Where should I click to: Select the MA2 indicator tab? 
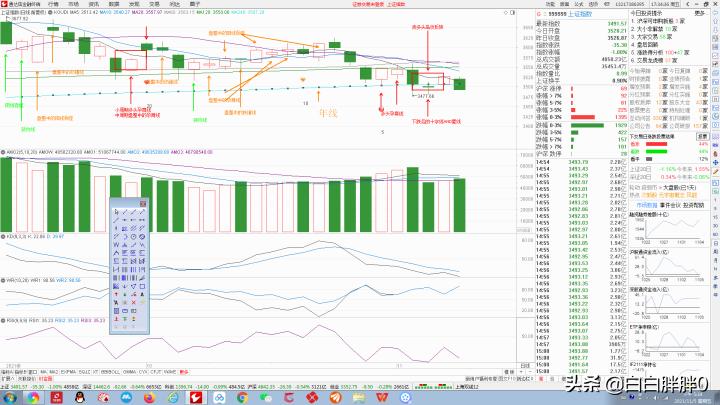tap(54, 372)
